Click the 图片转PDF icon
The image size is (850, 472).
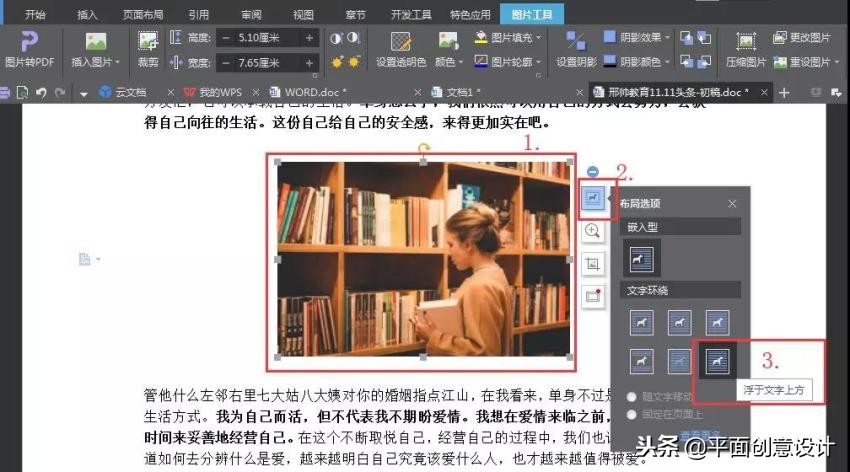pos(29,41)
